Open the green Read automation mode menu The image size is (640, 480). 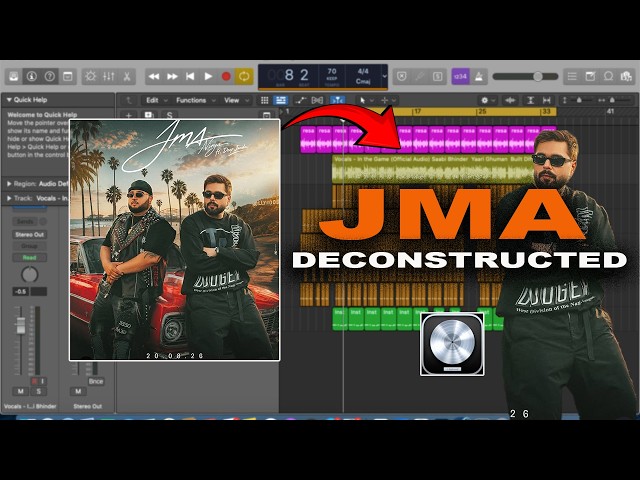(x=29, y=258)
